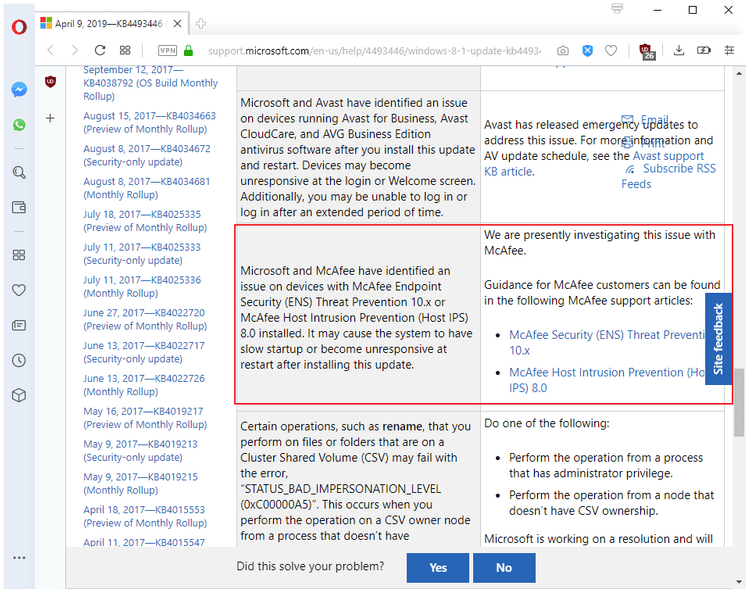Open the Opera main menu logo

[x=19, y=27]
